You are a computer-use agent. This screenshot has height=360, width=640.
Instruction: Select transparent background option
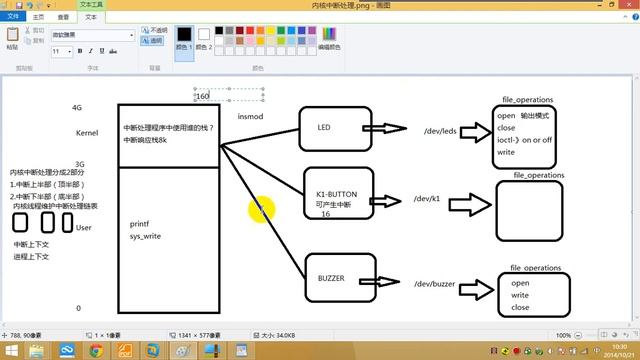[152, 40]
